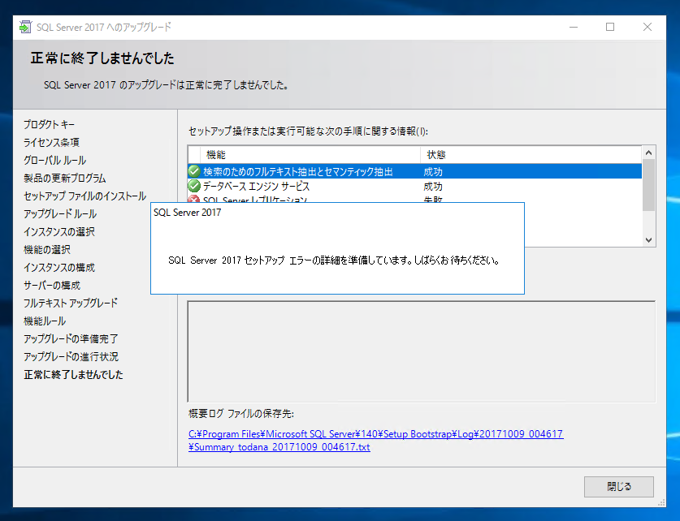Click 成功 status of データベース エンジン サービス
The width and height of the screenshot is (680, 521).
(433, 187)
